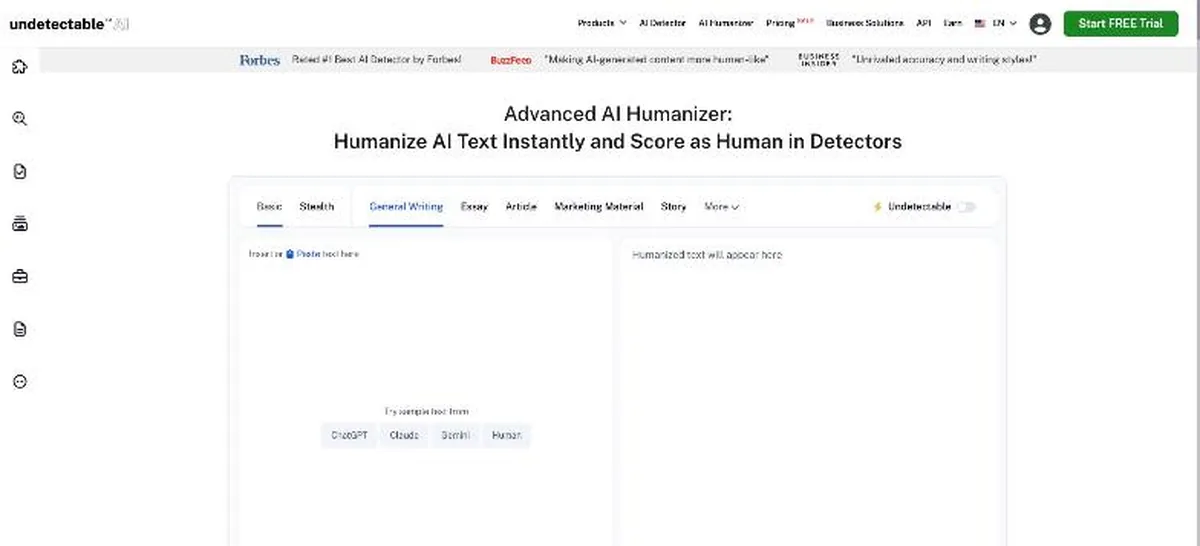
Task: Click the round ellipsis sidebar icon
Action: [x=19, y=381]
